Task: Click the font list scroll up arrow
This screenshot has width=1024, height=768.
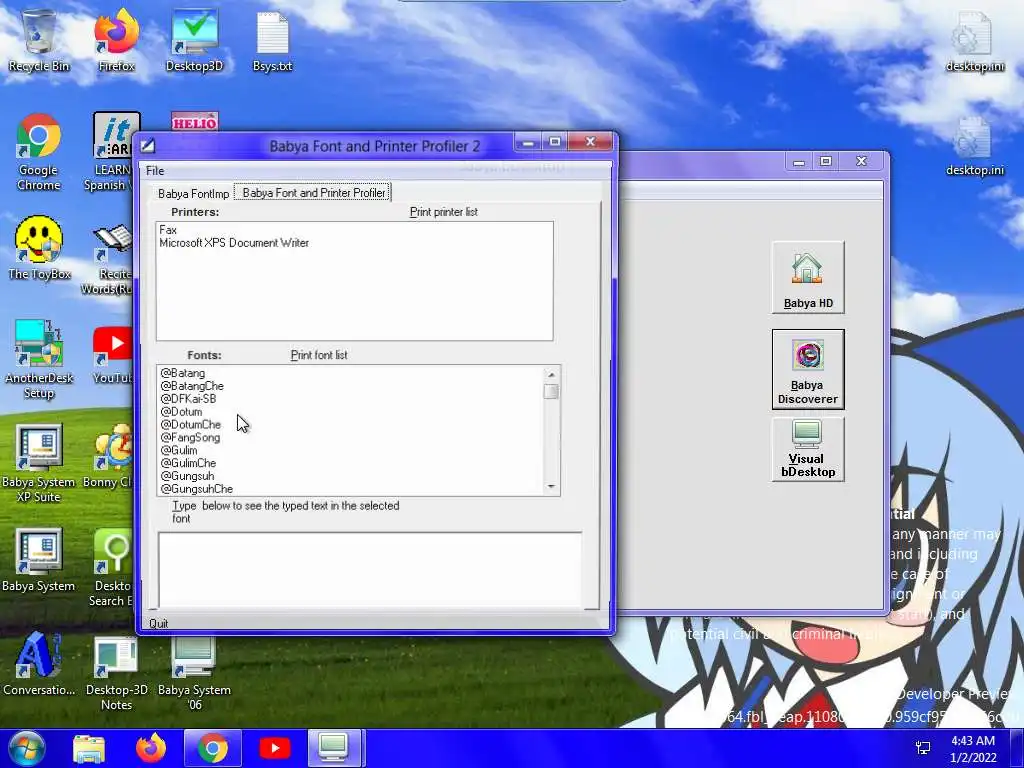Action: (x=551, y=374)
